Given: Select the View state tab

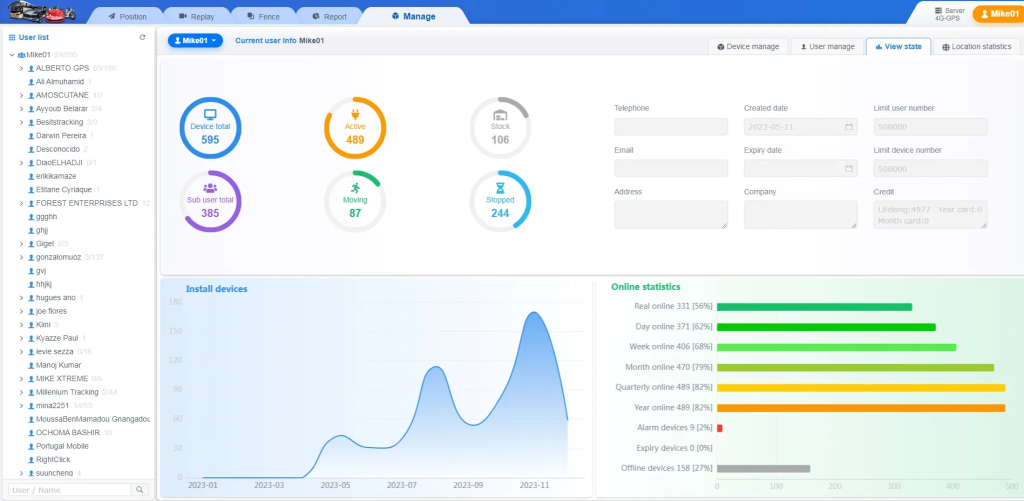Looking at the screenshot, I should click(x=898, y=46).
